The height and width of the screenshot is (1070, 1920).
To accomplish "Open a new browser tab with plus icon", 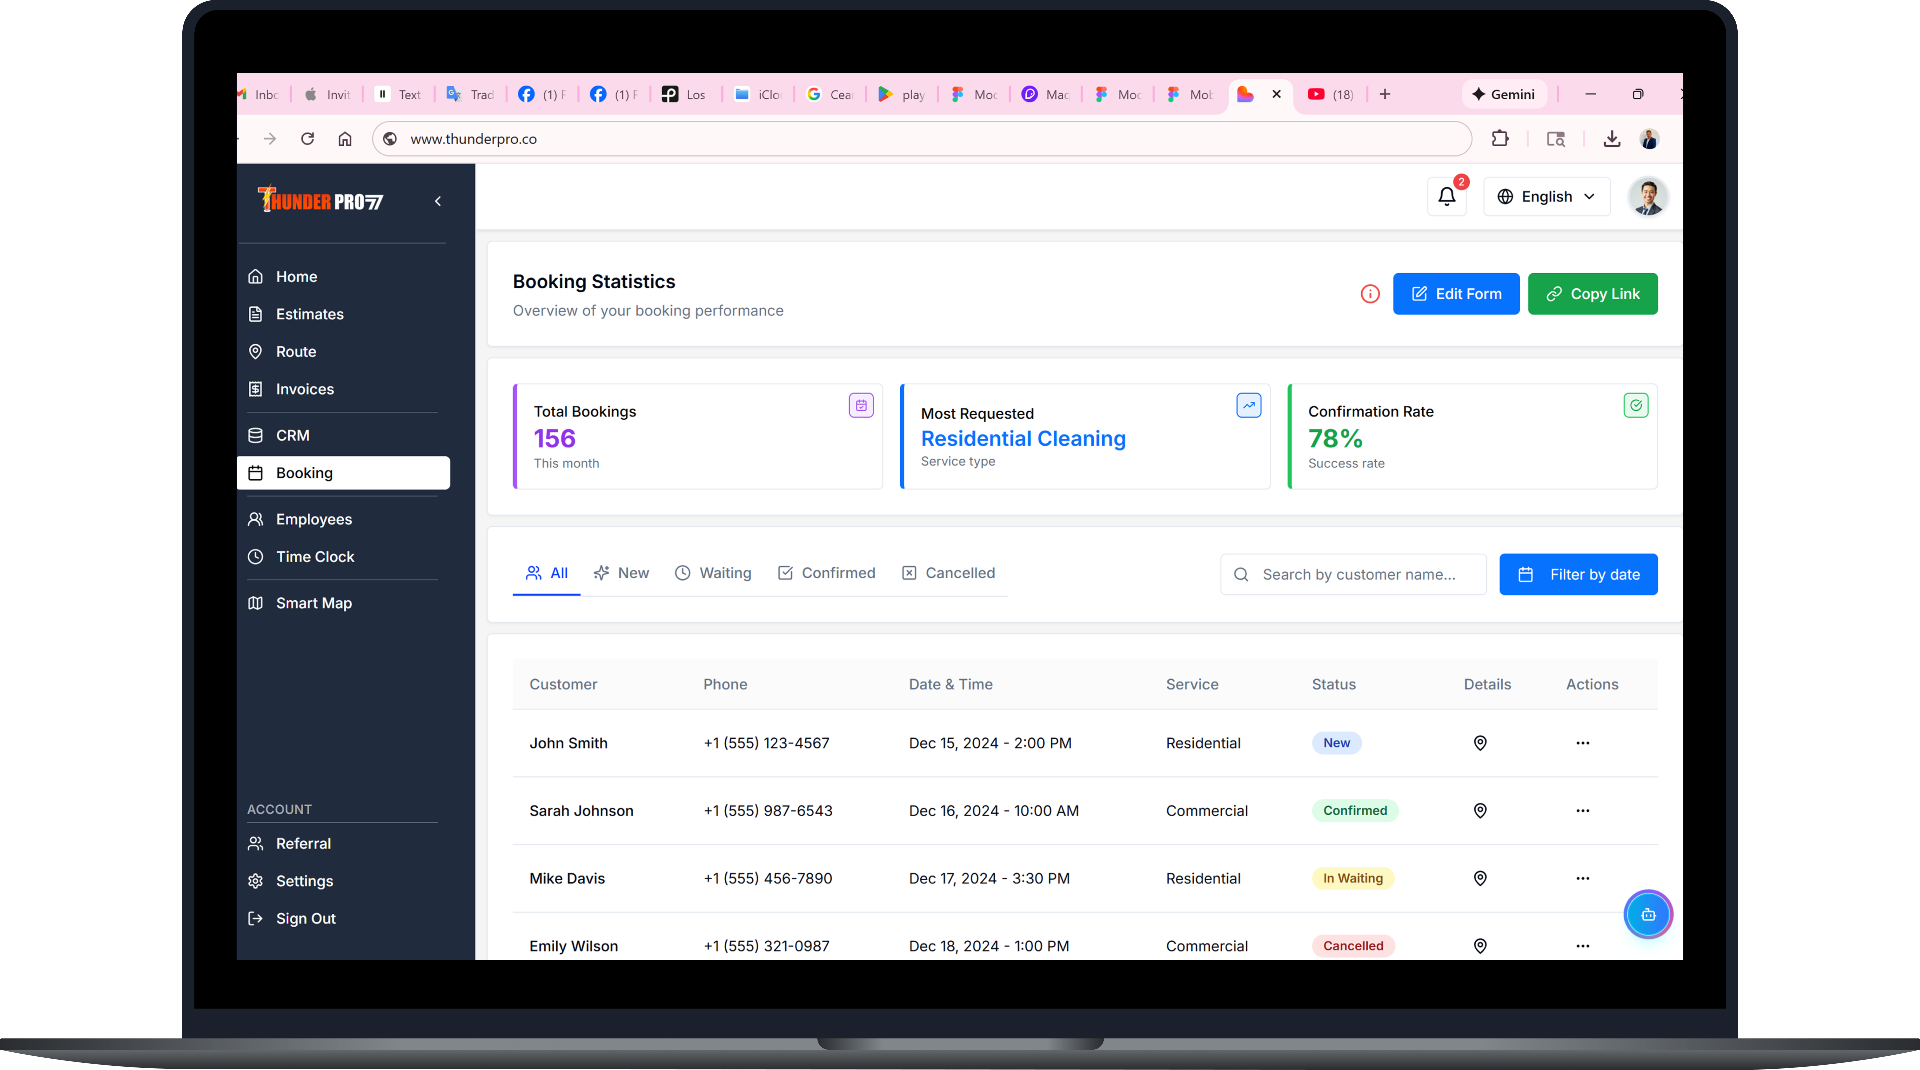I will tap(1385, 94).
